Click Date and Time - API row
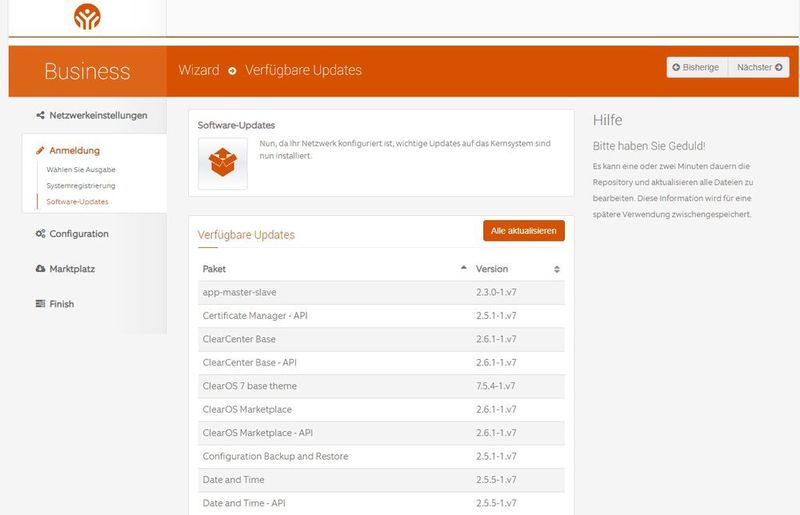The image size is (800, 515). [x=381, y=503]
